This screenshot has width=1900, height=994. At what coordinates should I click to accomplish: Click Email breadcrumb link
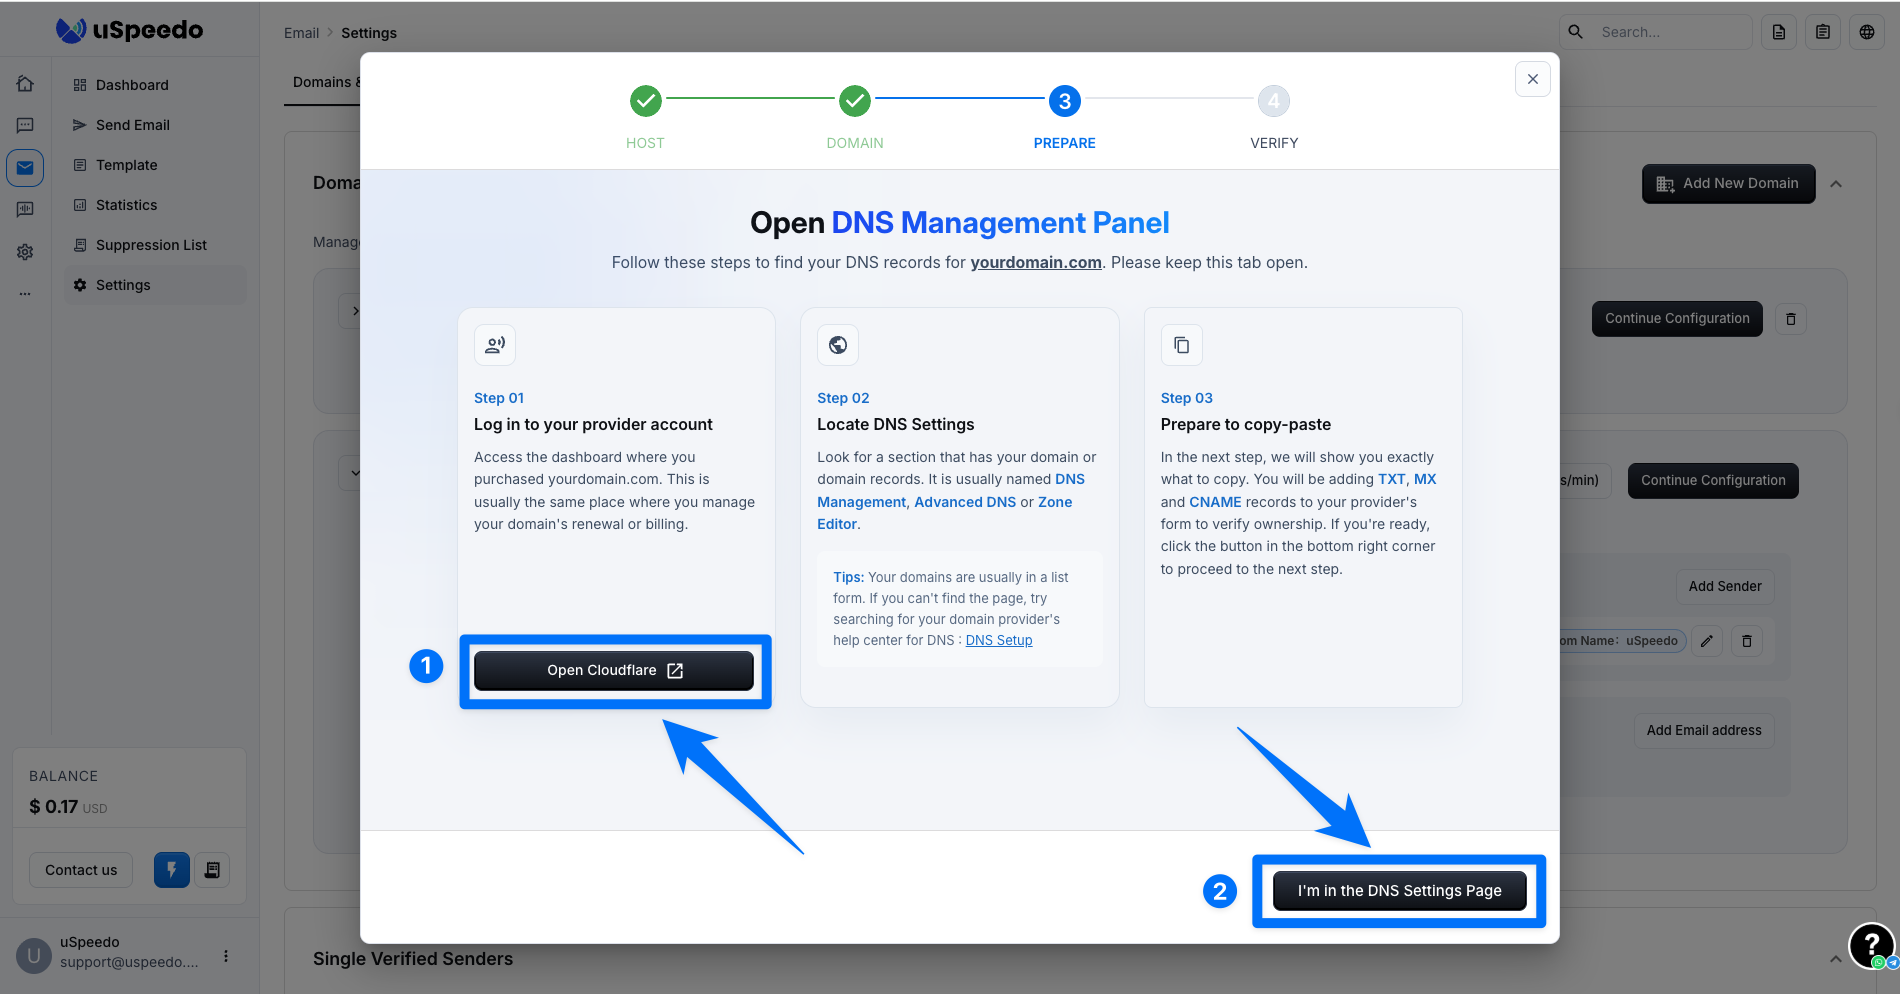301,33
